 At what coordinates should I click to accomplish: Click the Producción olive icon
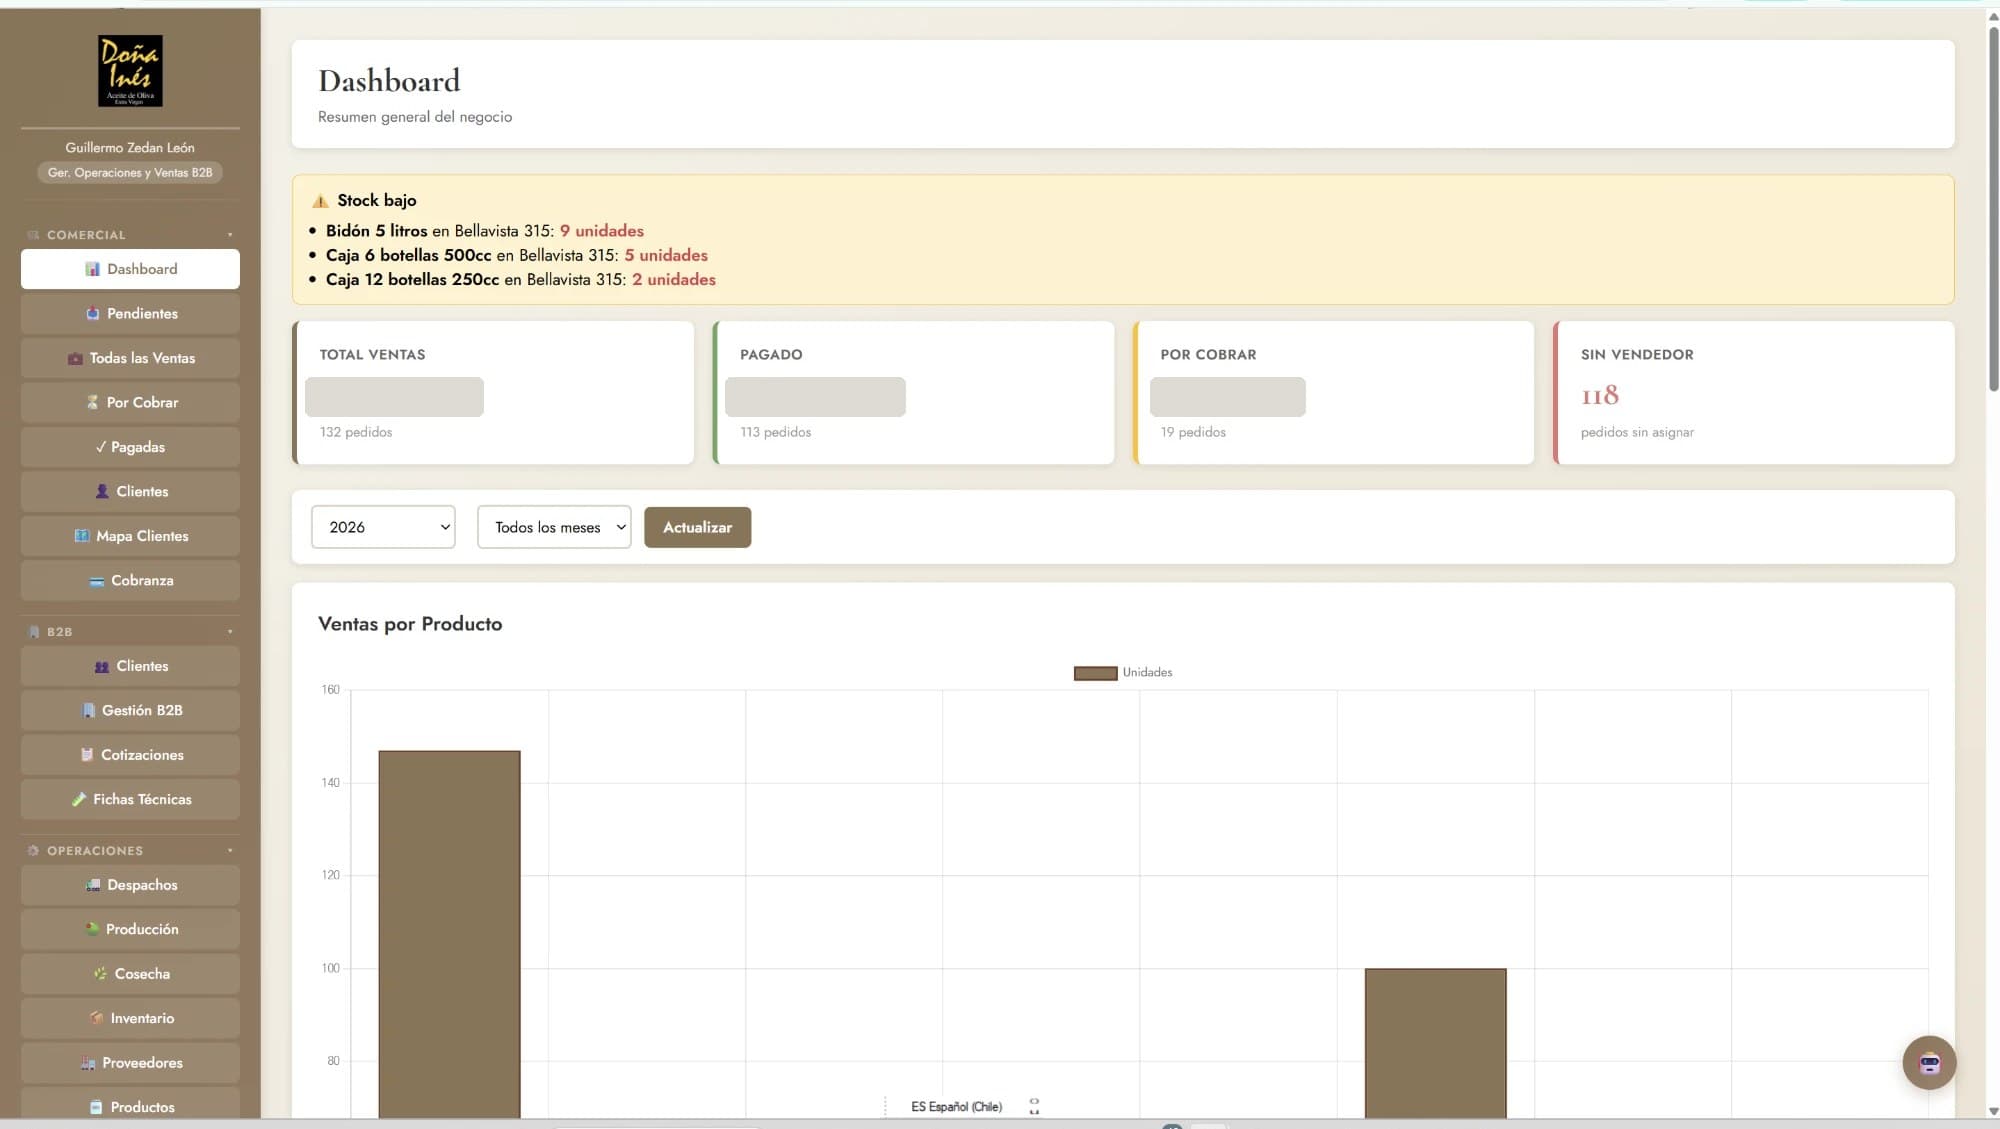click(92, 929)
